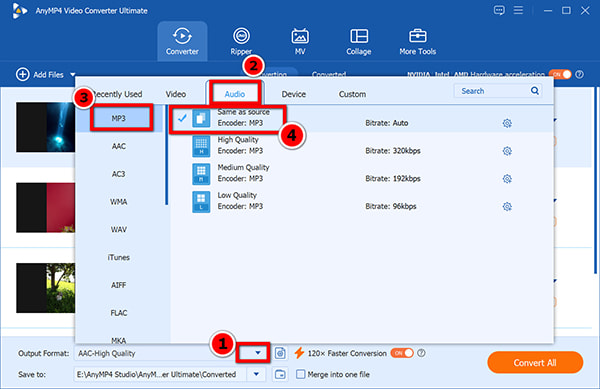The width and height of the screenshot is (600, 389).
Task: Click the Bitrate: Auto text
Action: point(386,123)
